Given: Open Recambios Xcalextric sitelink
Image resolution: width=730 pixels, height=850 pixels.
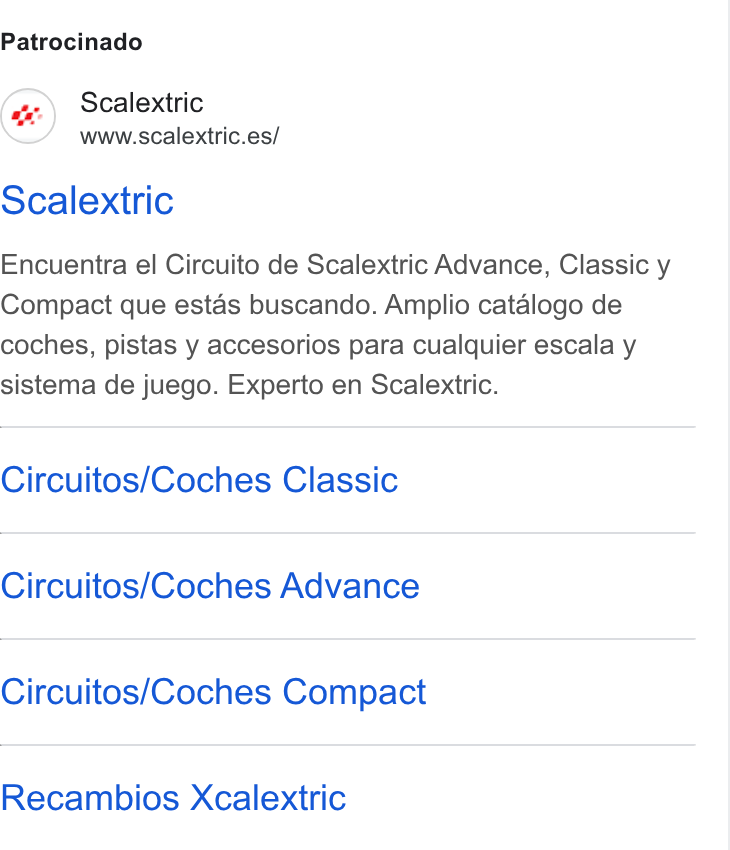Looking at the screenshot, I should 173,798.
